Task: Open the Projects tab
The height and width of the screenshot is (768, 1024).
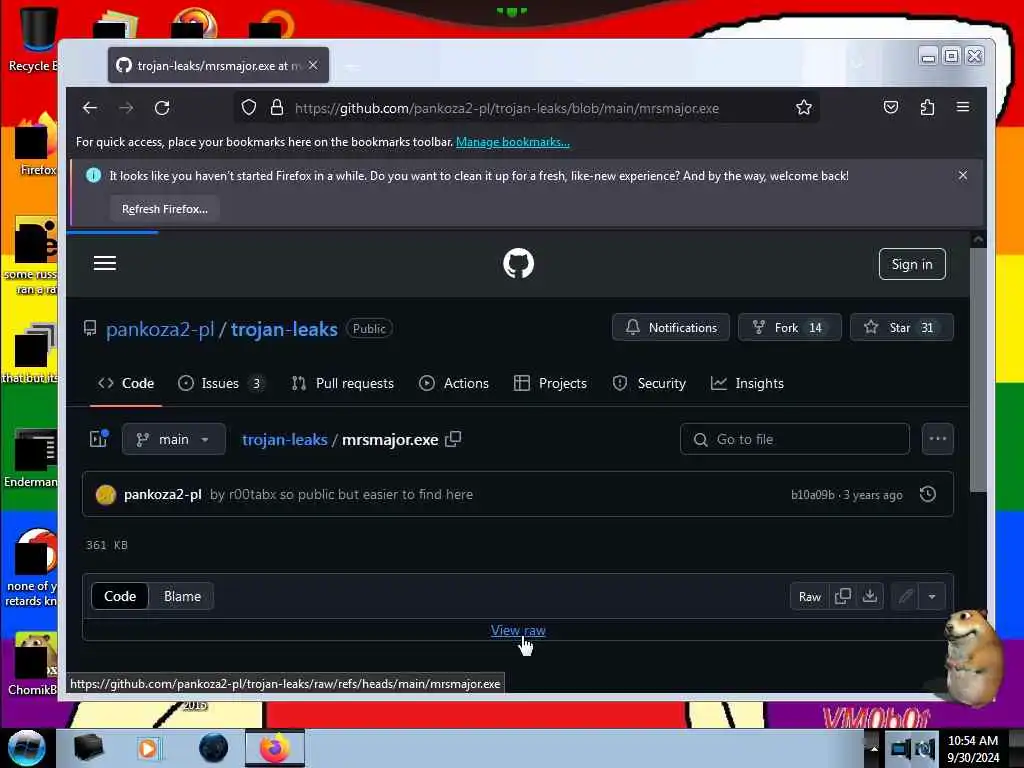Action: pyautogui.click(x=551, y=383)
